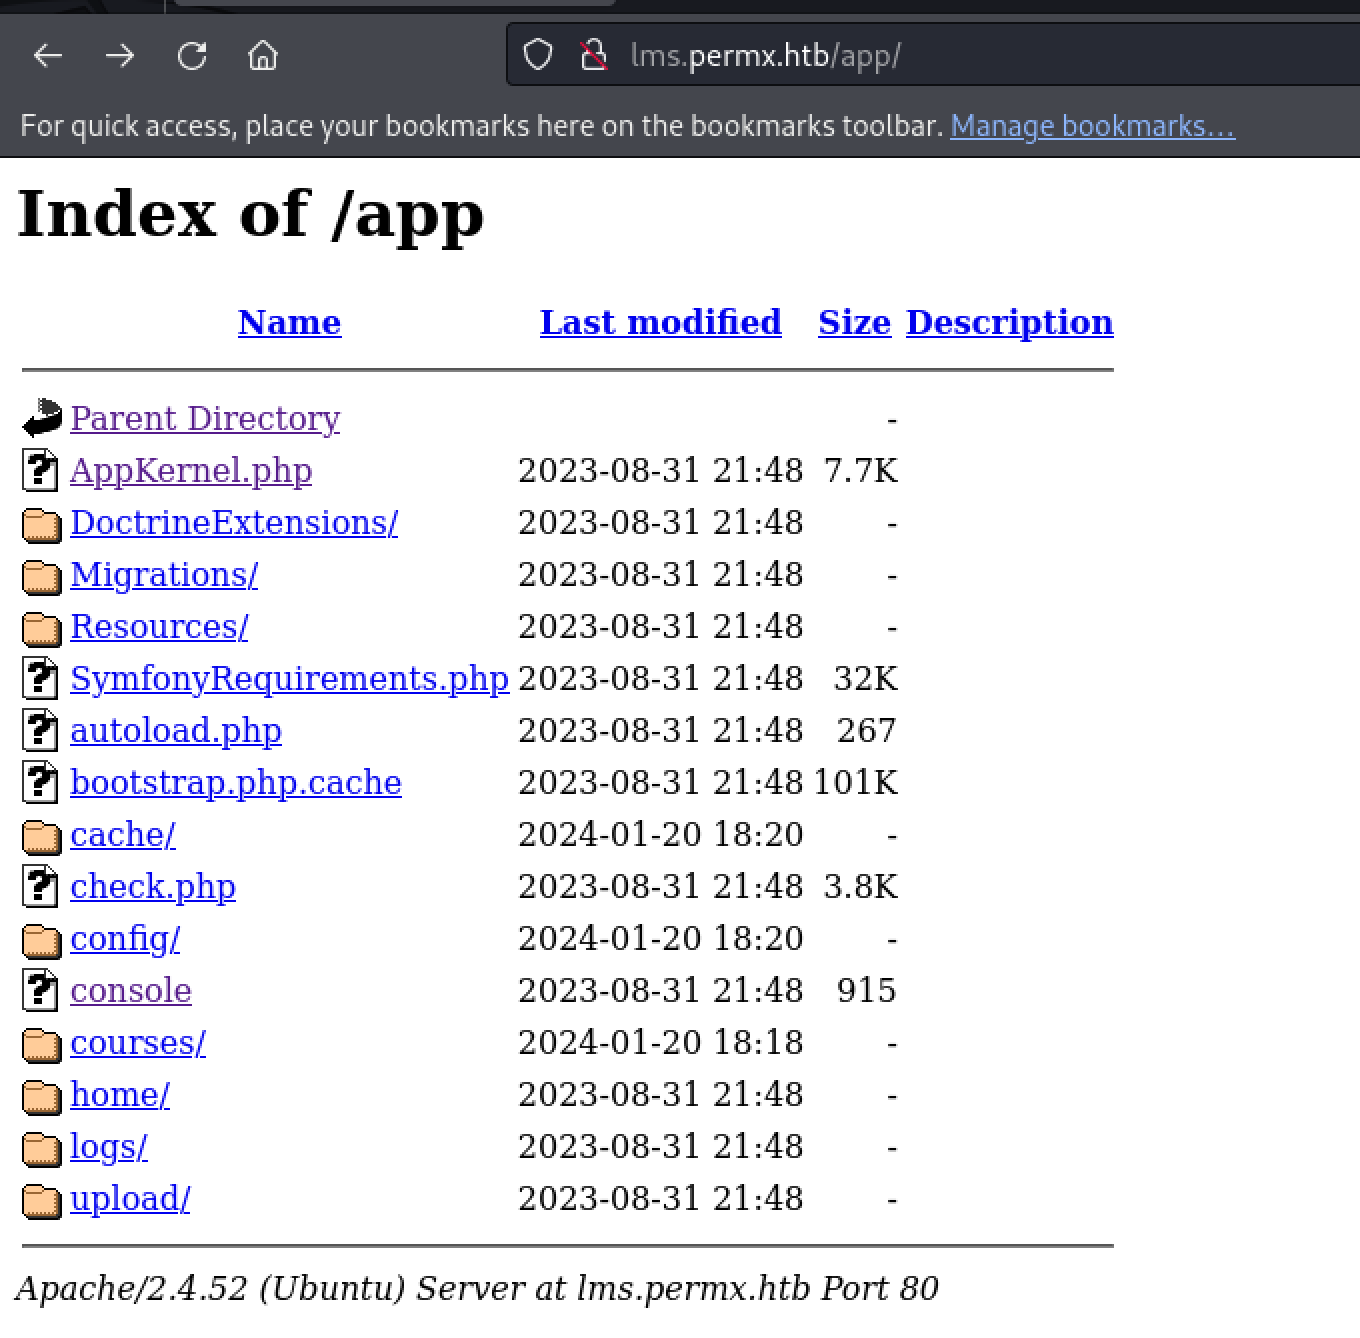Click the browser forward arrow
This screenshot has height=1338, width=1360.
tap(120, 56)
